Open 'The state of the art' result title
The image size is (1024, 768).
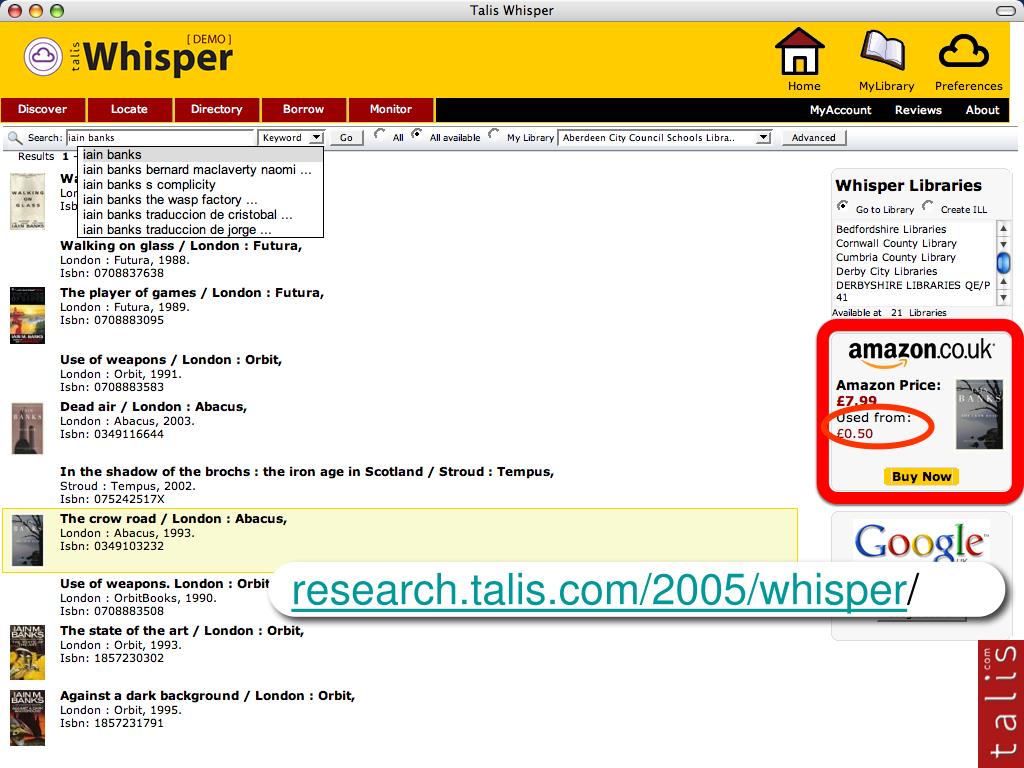click(x=182, y=630)
